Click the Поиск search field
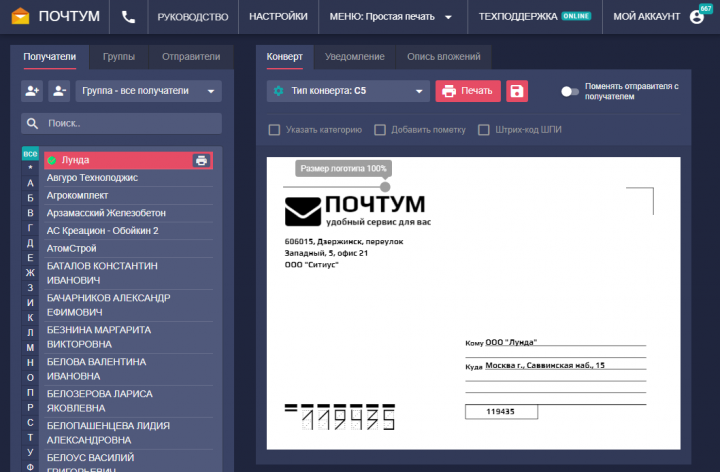The image size is (720, 472). coord(121,124)
